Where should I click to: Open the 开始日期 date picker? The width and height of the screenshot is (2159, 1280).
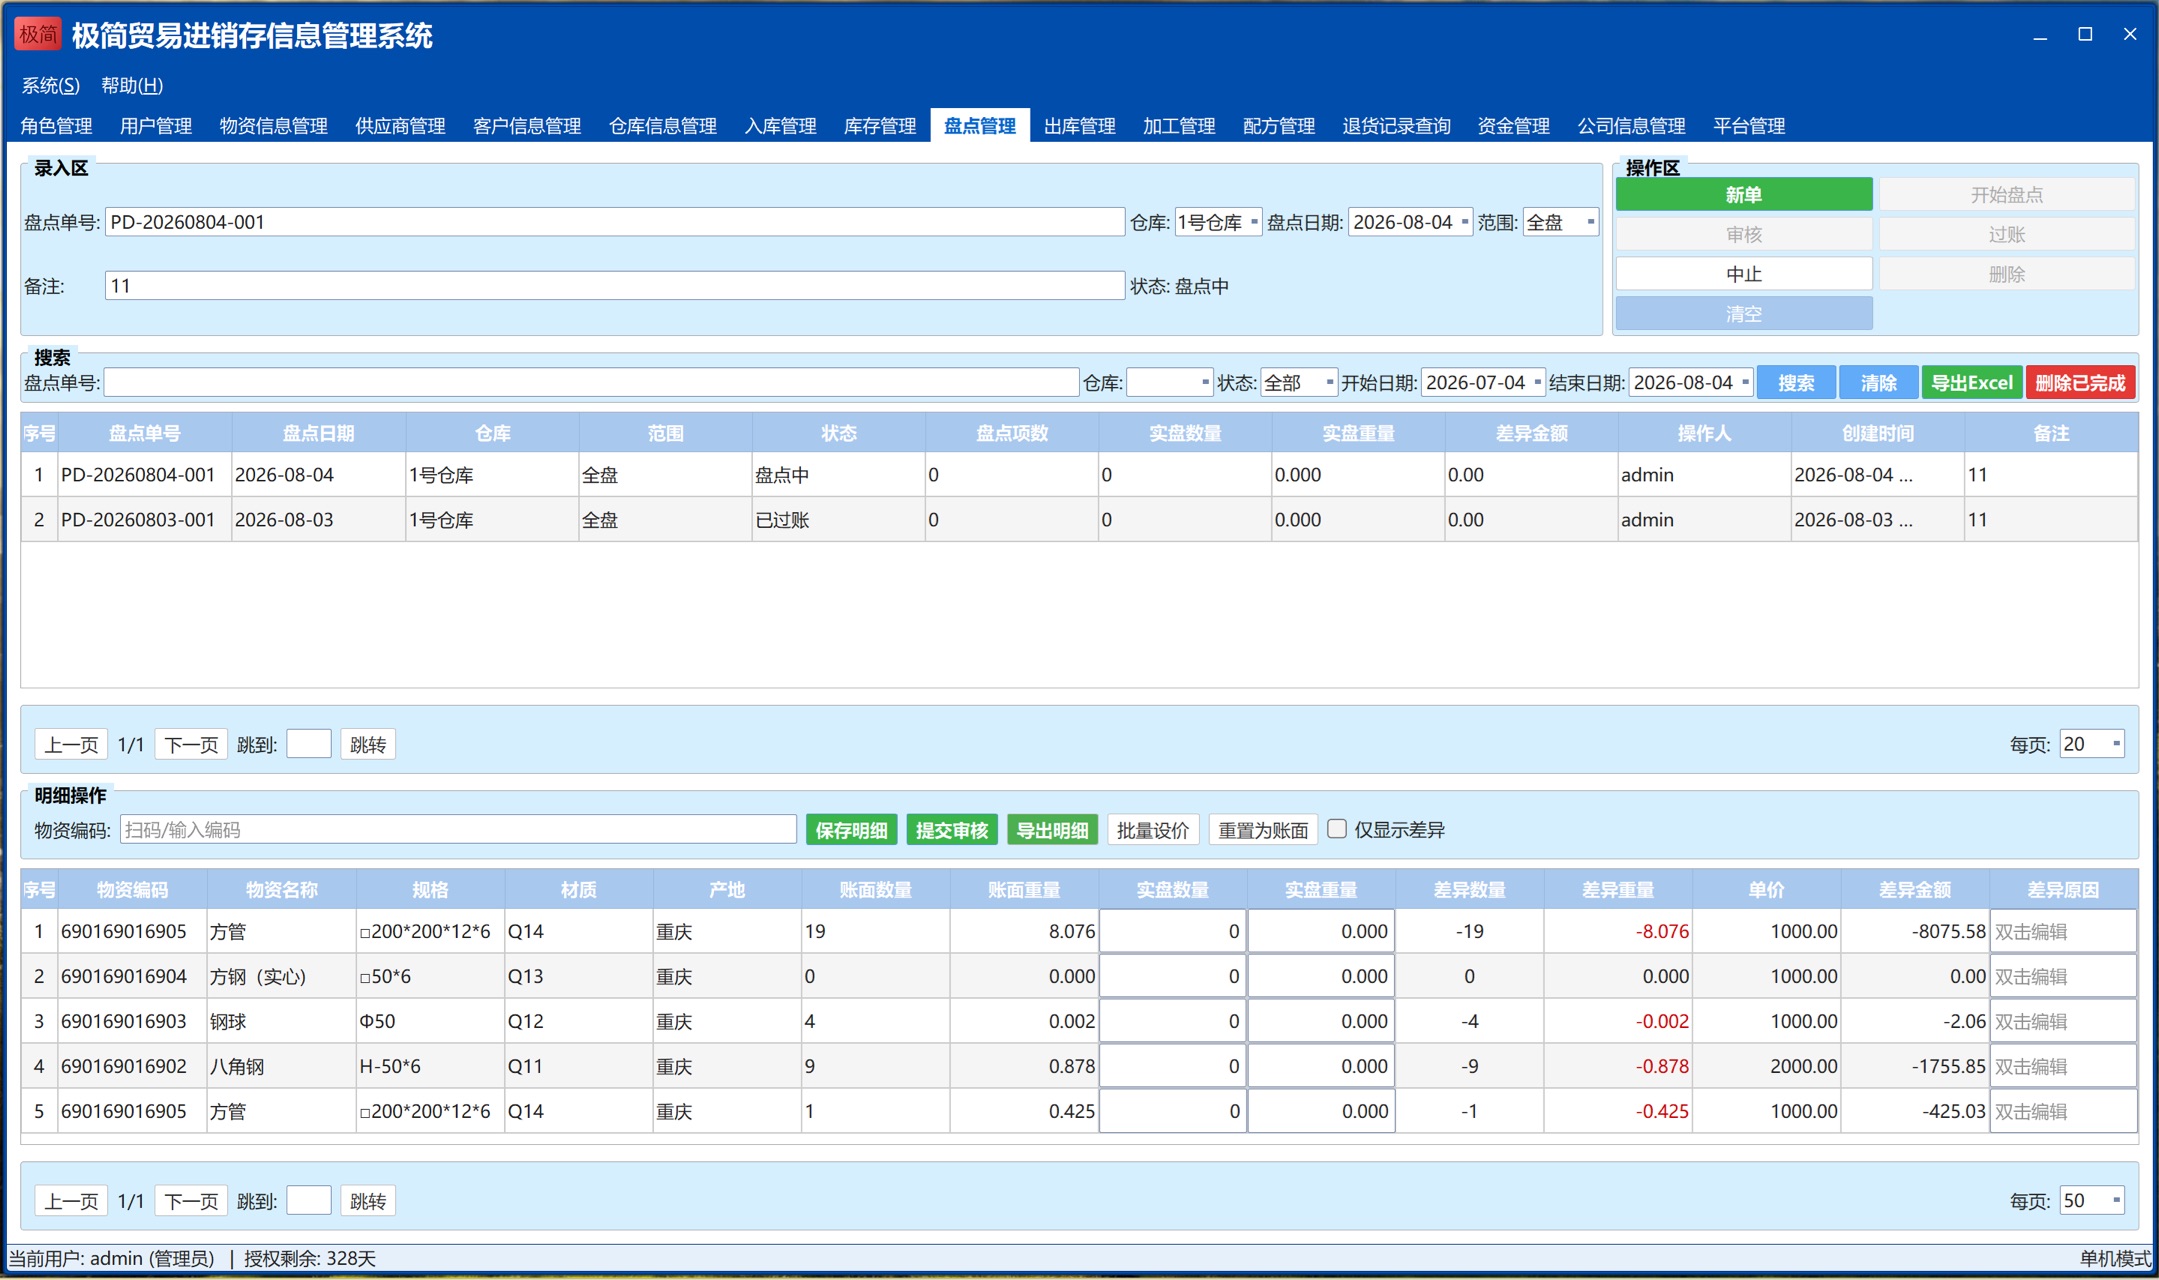pyautogui.click(x=1483, y=382)
